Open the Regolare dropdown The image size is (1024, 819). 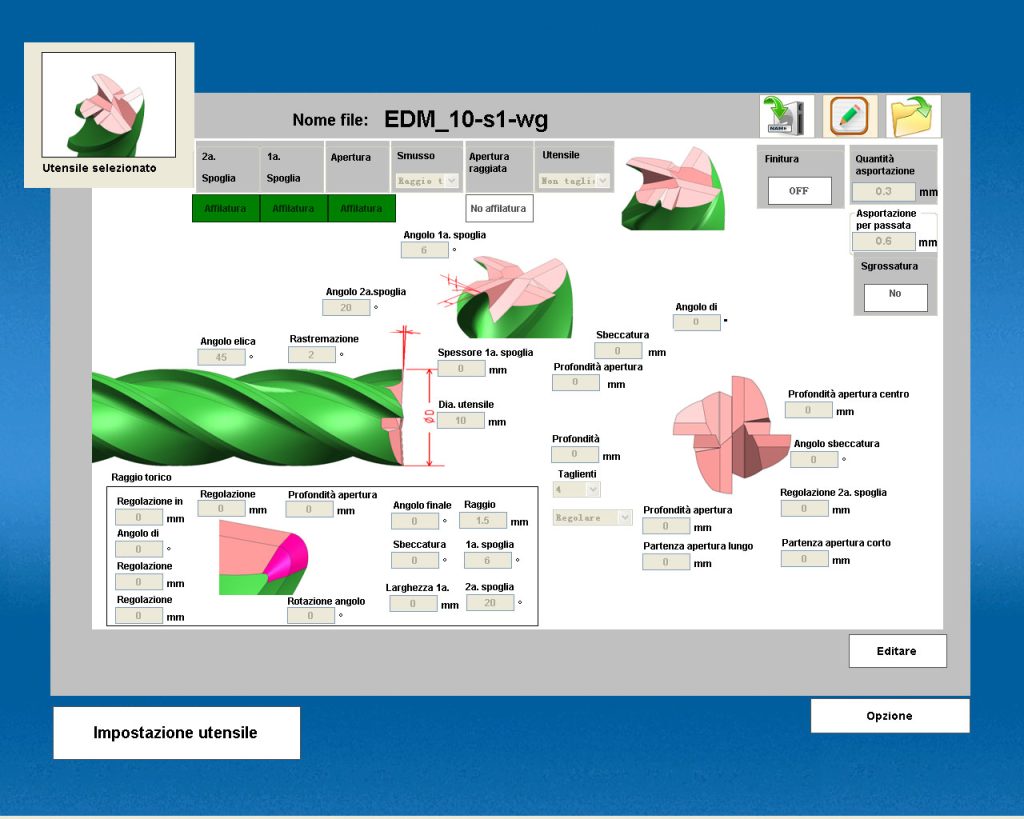tap(592, 517)
